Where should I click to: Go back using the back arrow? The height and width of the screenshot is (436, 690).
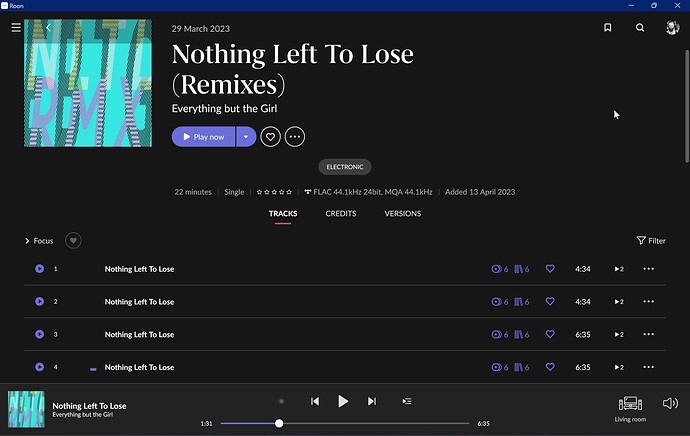point(48,28)
